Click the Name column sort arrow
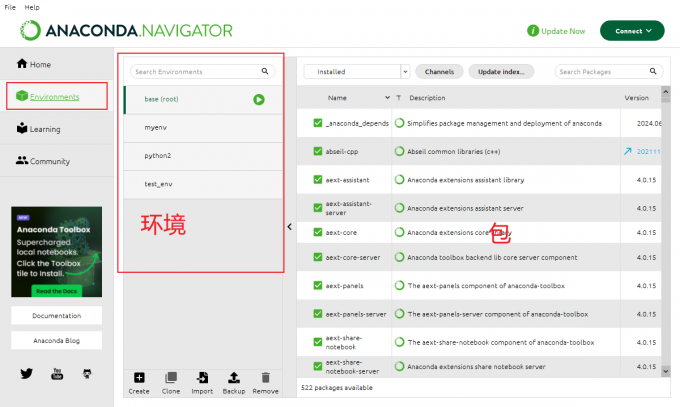This screenshot has height=407, width=680. [x=387, y=98]
